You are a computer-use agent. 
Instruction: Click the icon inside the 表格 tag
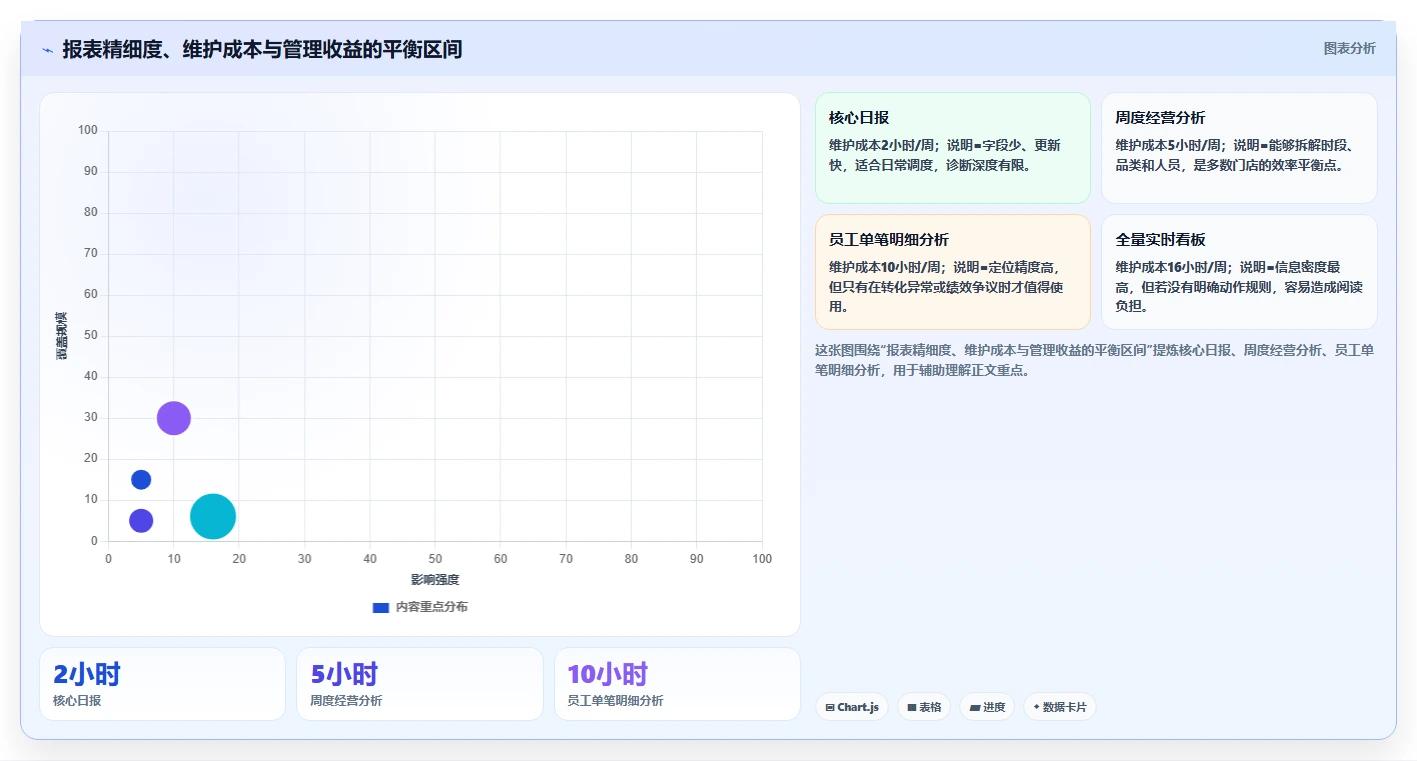click(912, 708)
